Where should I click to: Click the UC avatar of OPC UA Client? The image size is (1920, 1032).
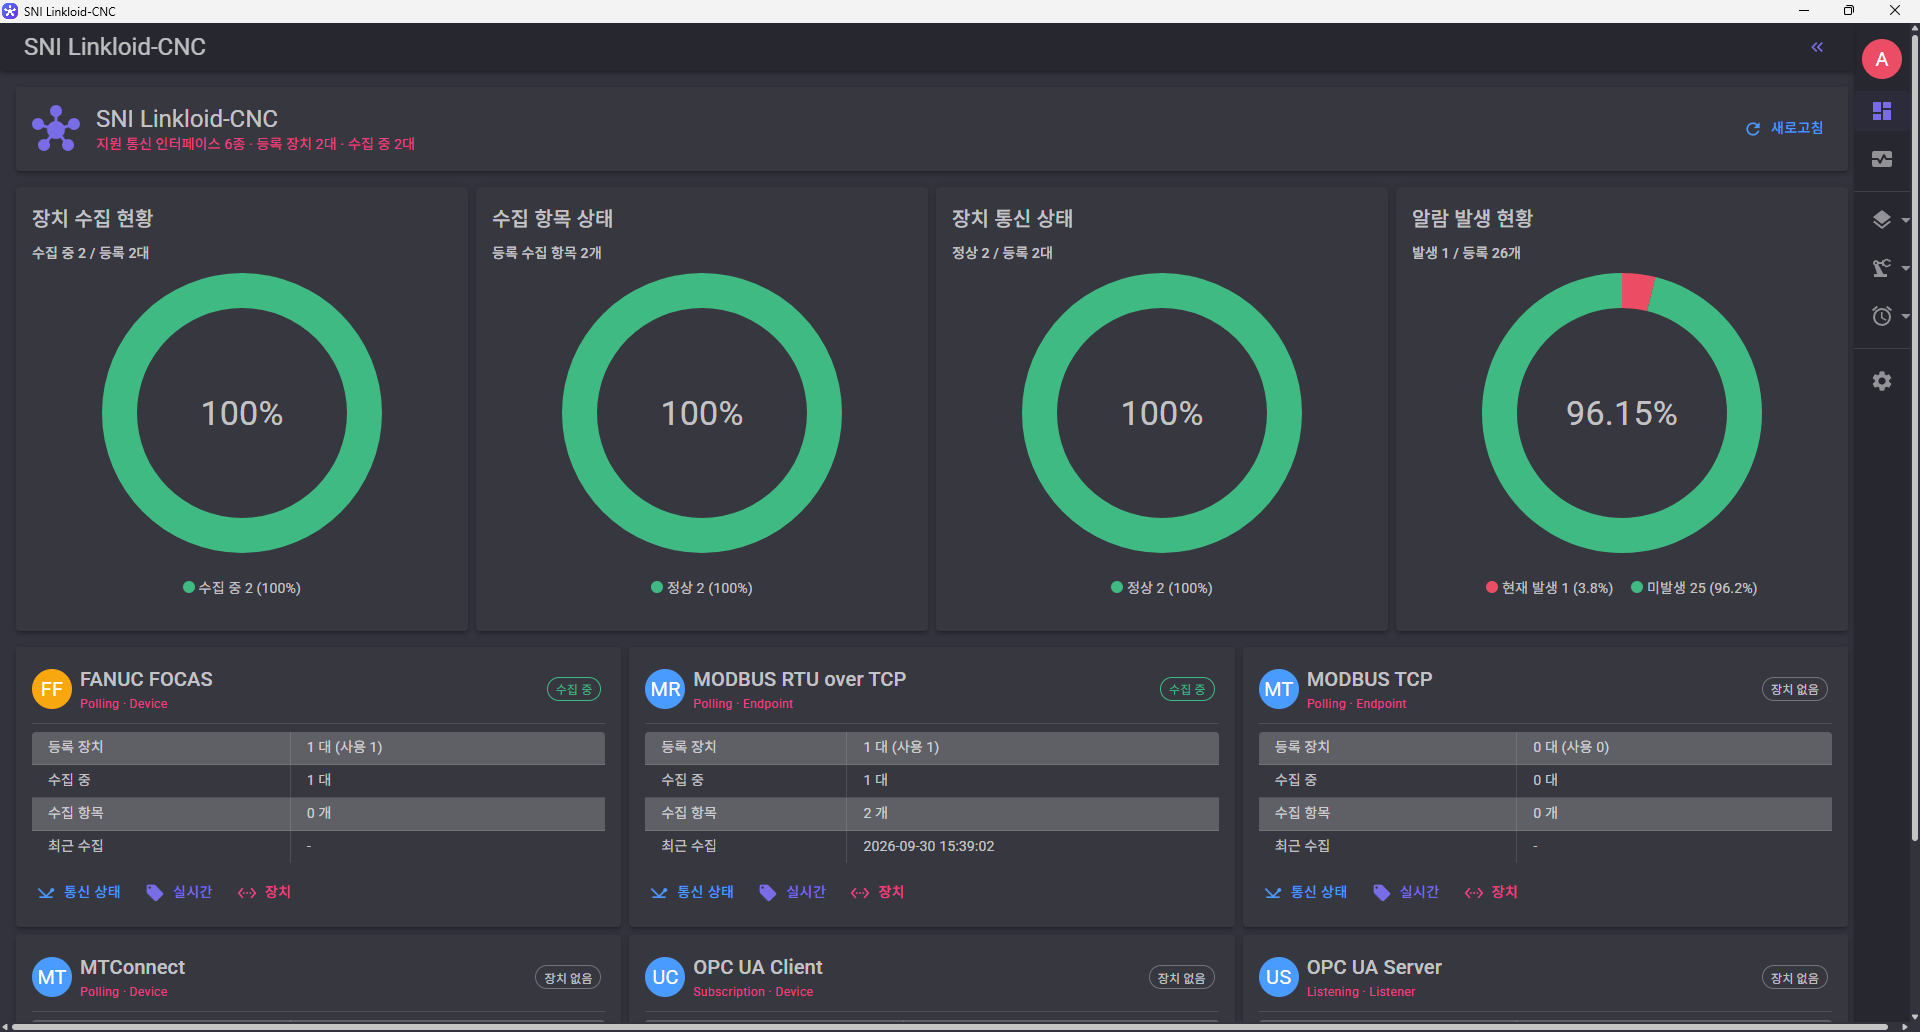pos(665,977)
